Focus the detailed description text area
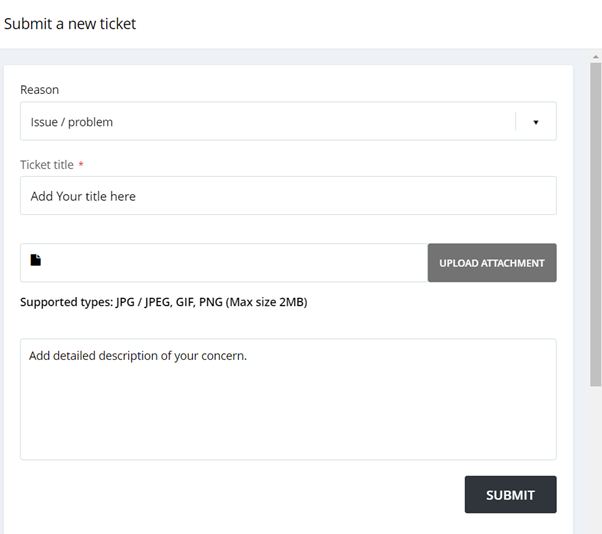This screenshot has height=534, width=602. click(x=288, y=399)
